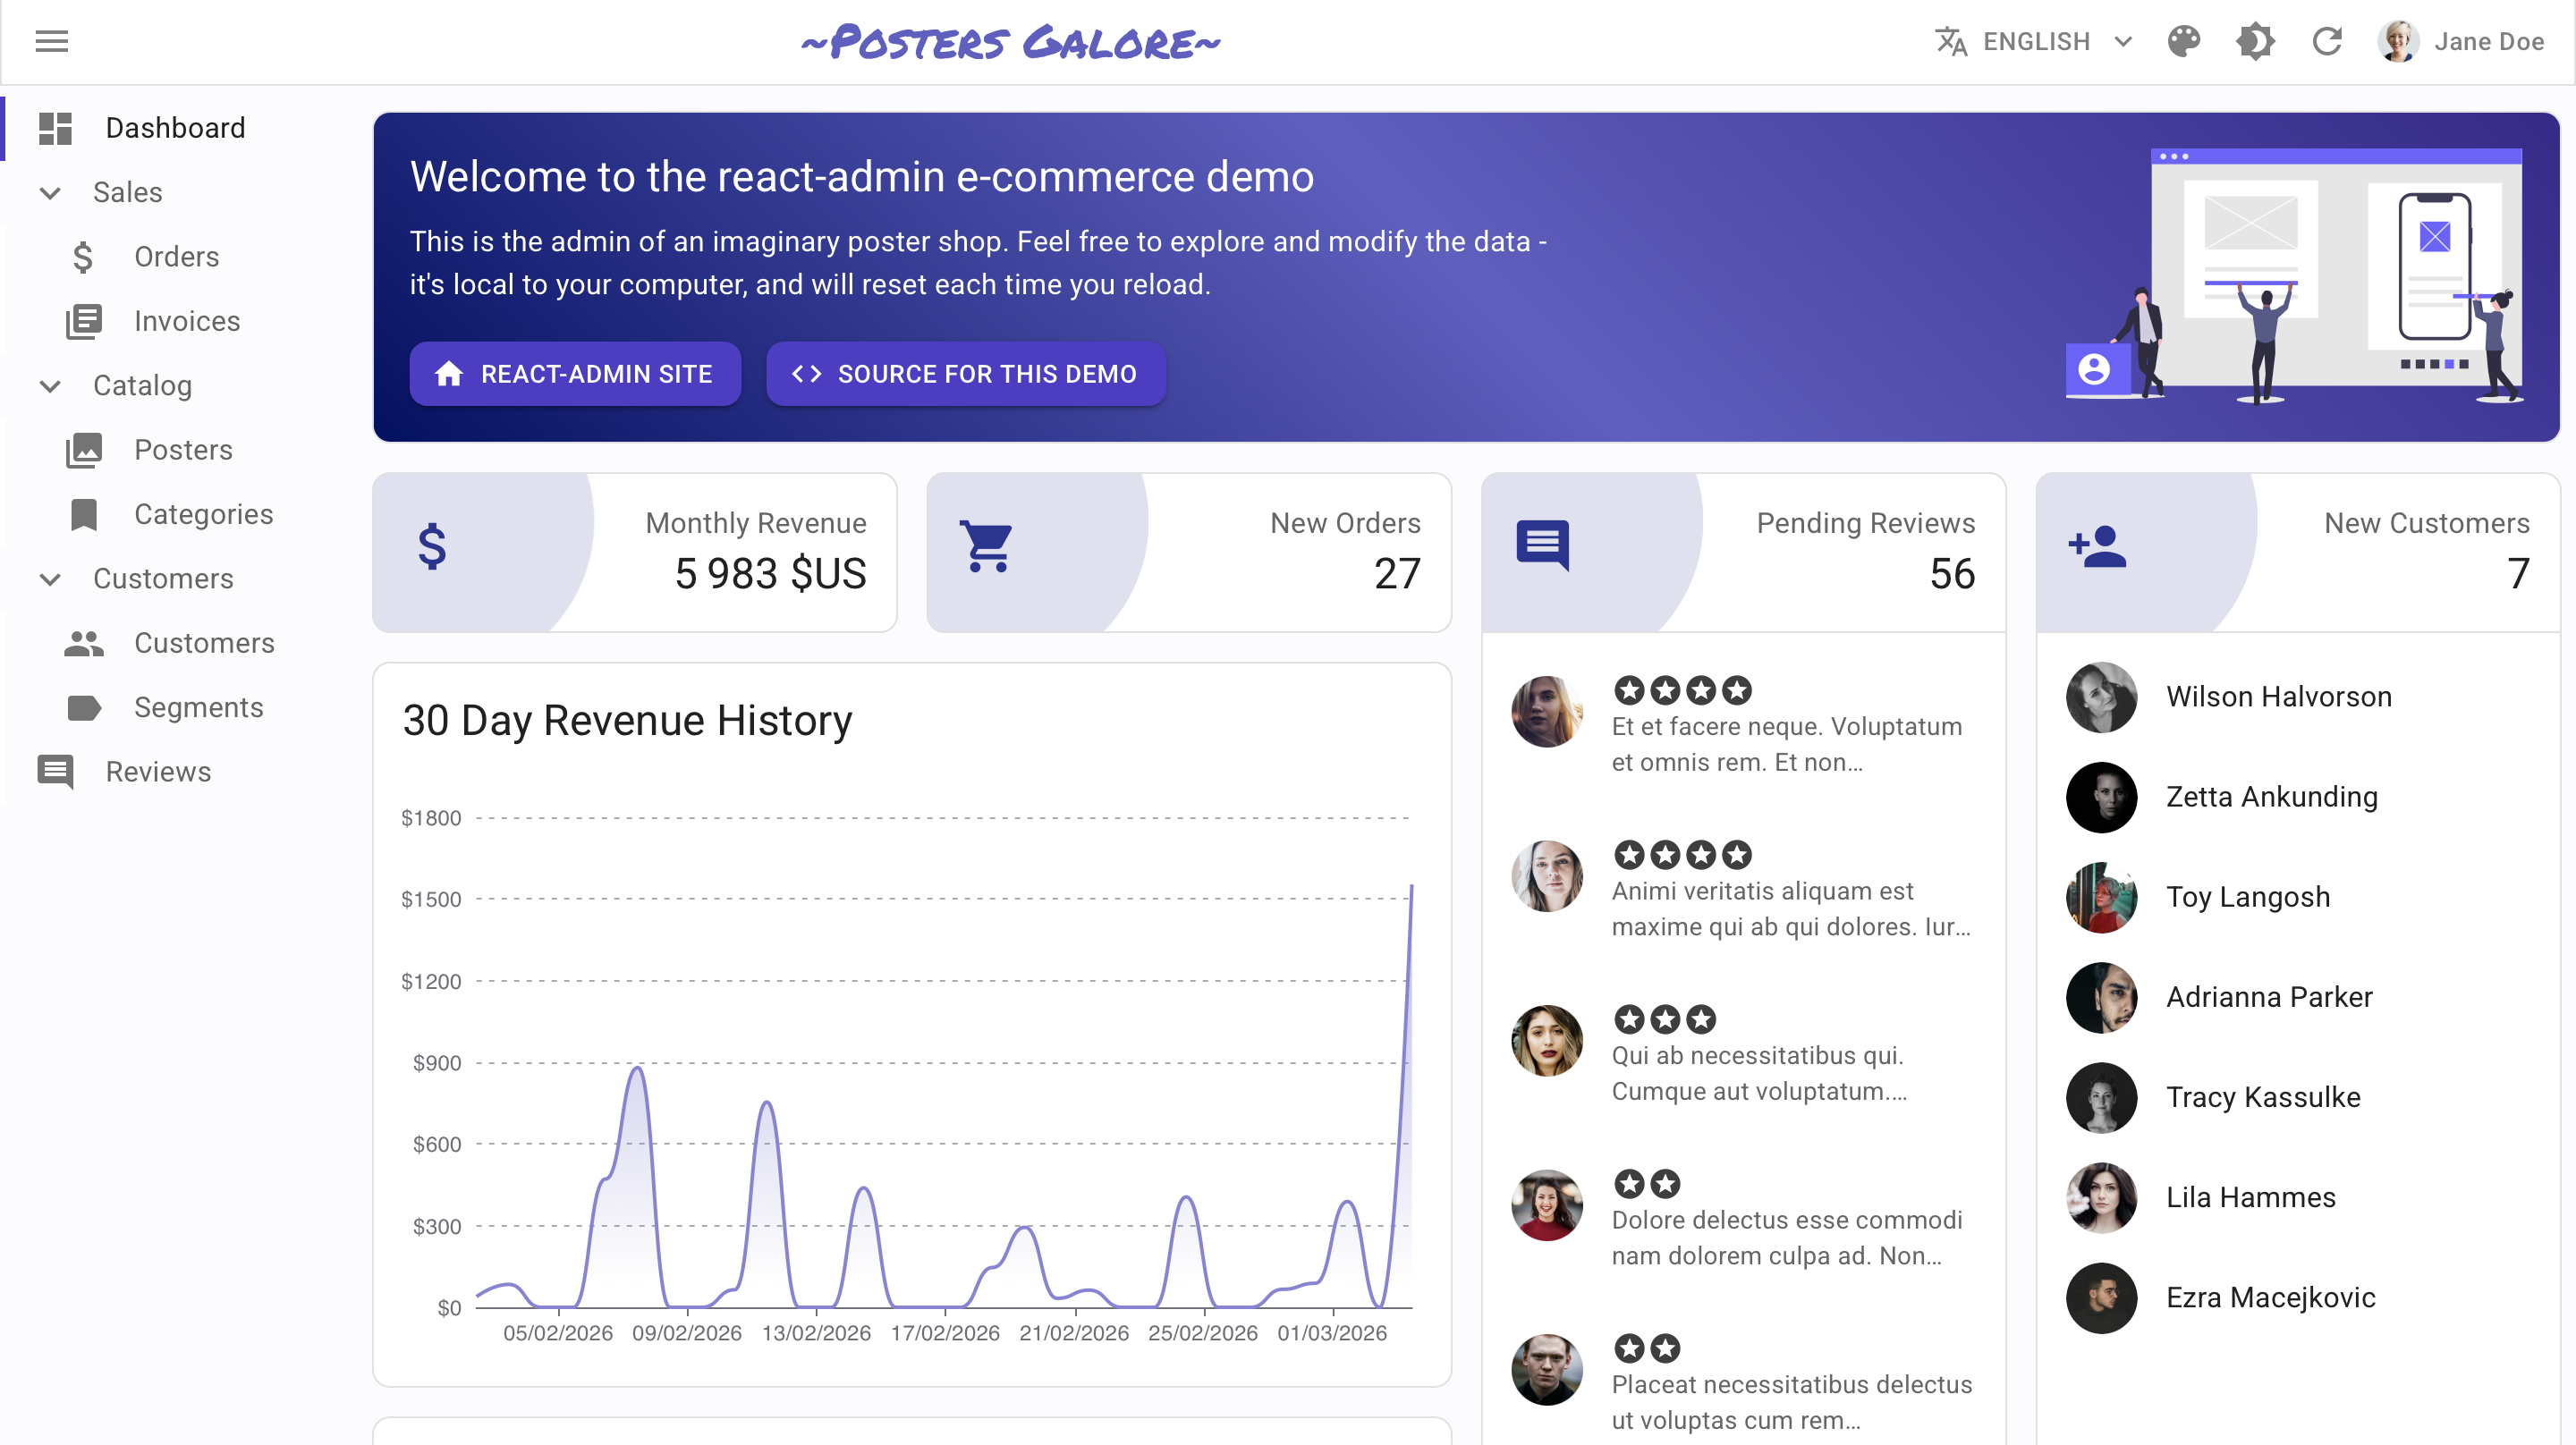
Task: Collapse the Catalog menu section
Action: point(50,386)
